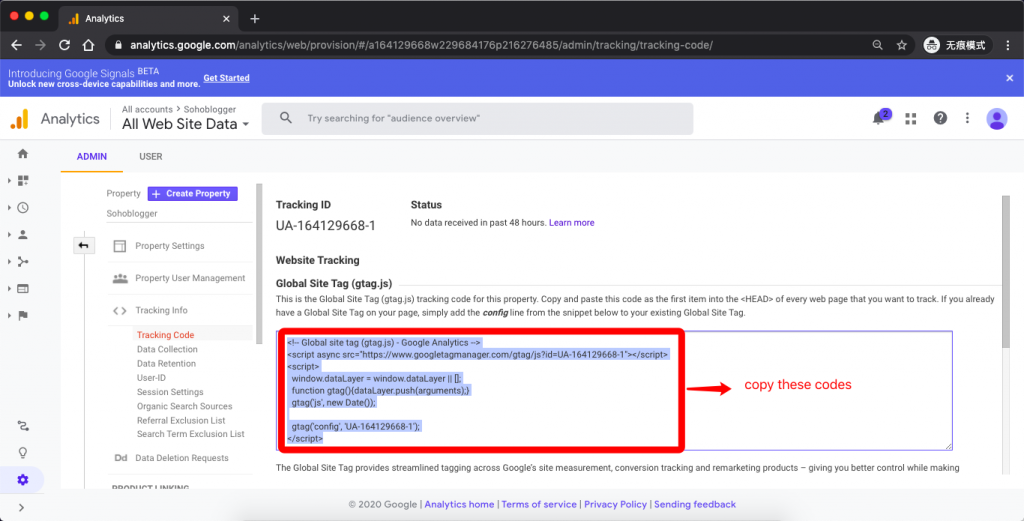
Task: Expand the Audience section arrow
Action: click(x=9, y=234)
